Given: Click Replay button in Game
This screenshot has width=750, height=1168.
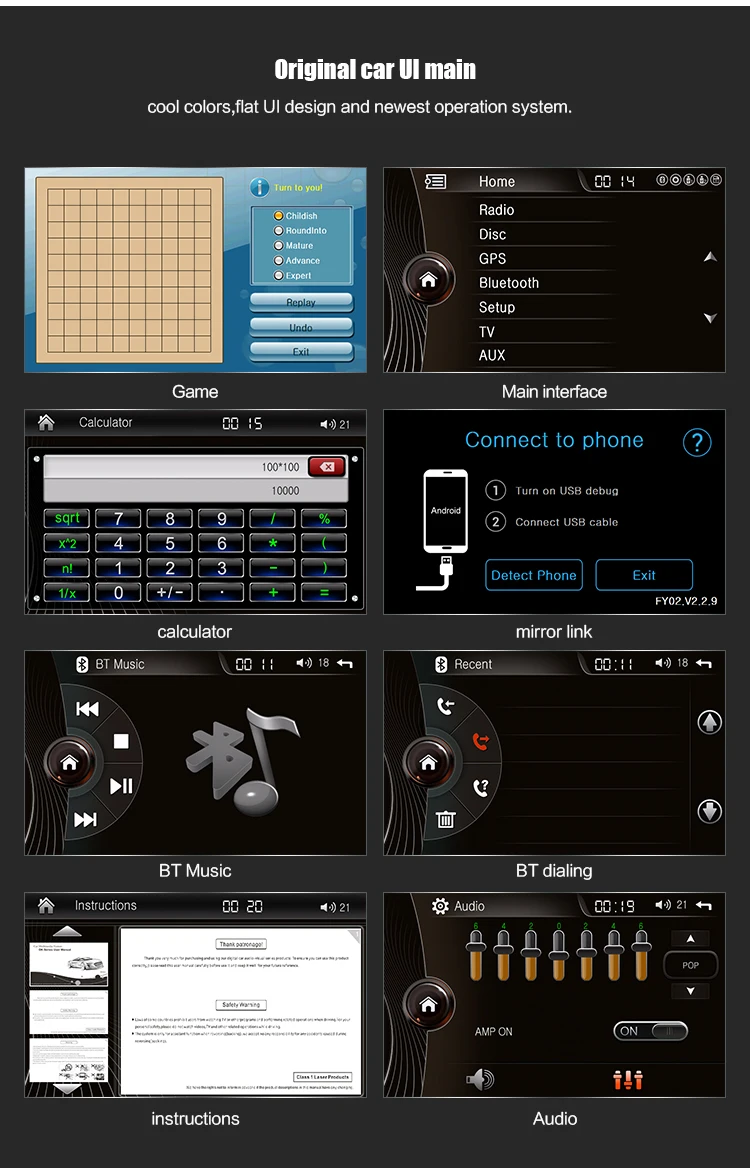Looking at the screenshot, I should click(301, 302).
